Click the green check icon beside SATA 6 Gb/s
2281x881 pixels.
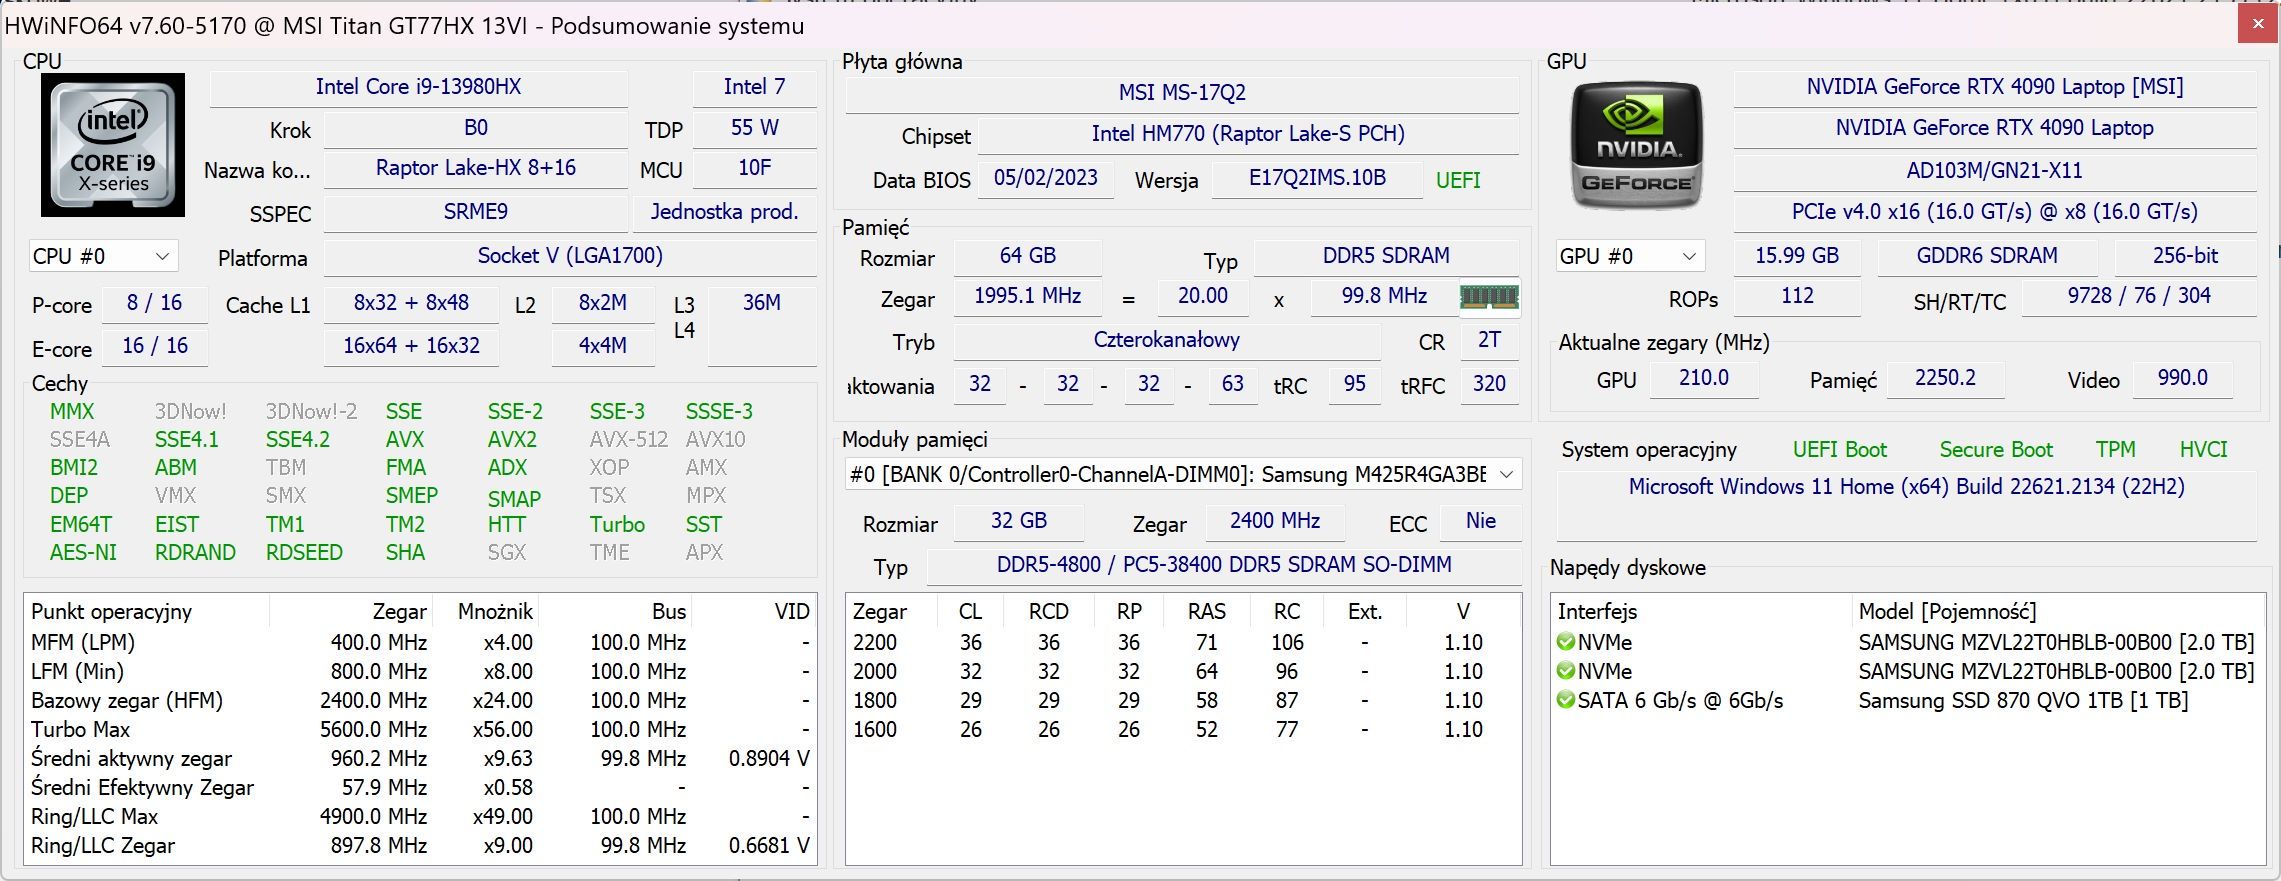(1566, 700)
